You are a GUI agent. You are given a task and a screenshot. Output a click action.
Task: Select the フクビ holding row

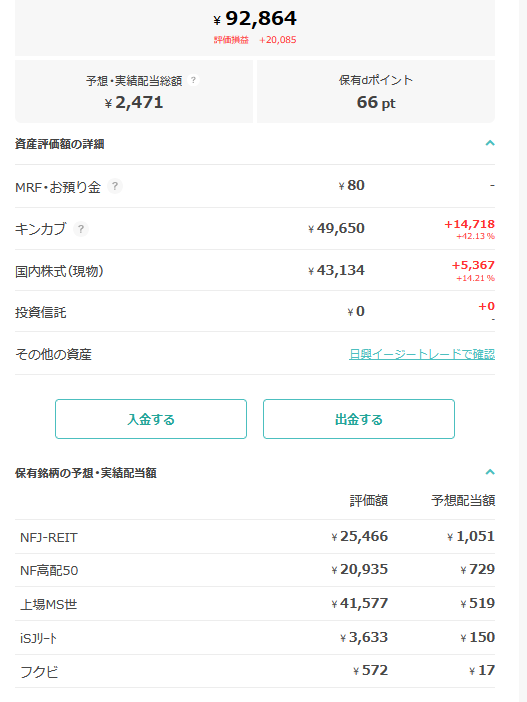[x=255, y=671]
